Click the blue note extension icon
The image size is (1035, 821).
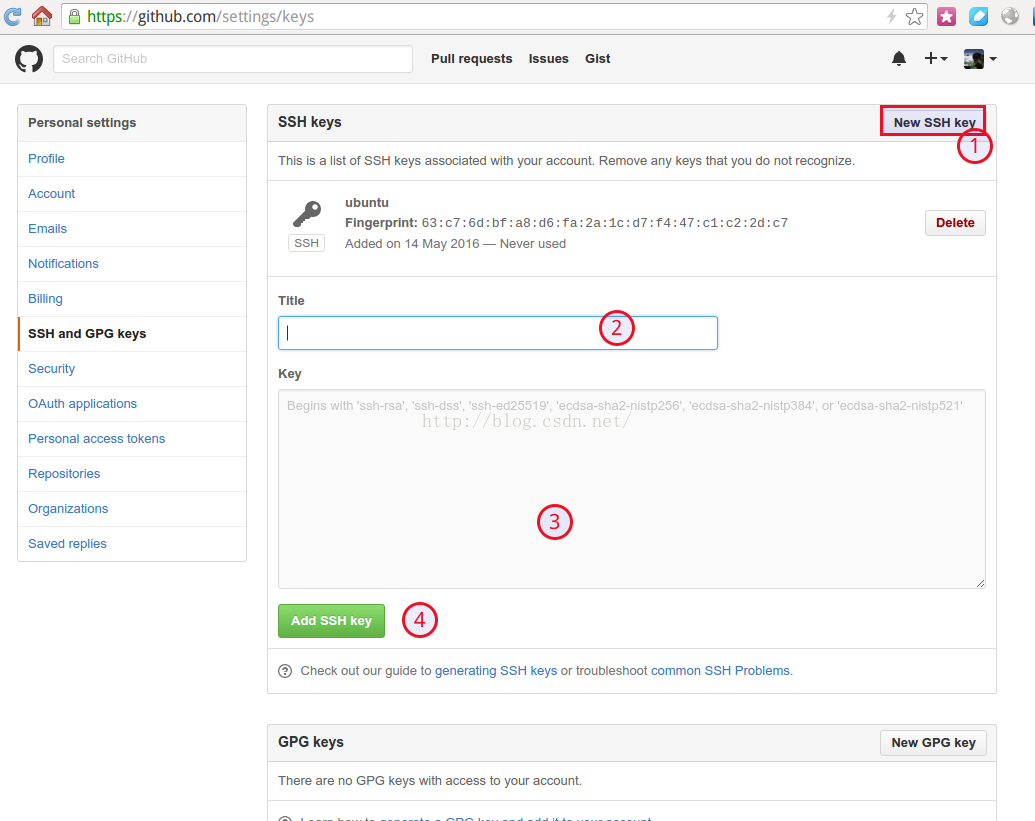pyautogui.click(x=978, y=16)
